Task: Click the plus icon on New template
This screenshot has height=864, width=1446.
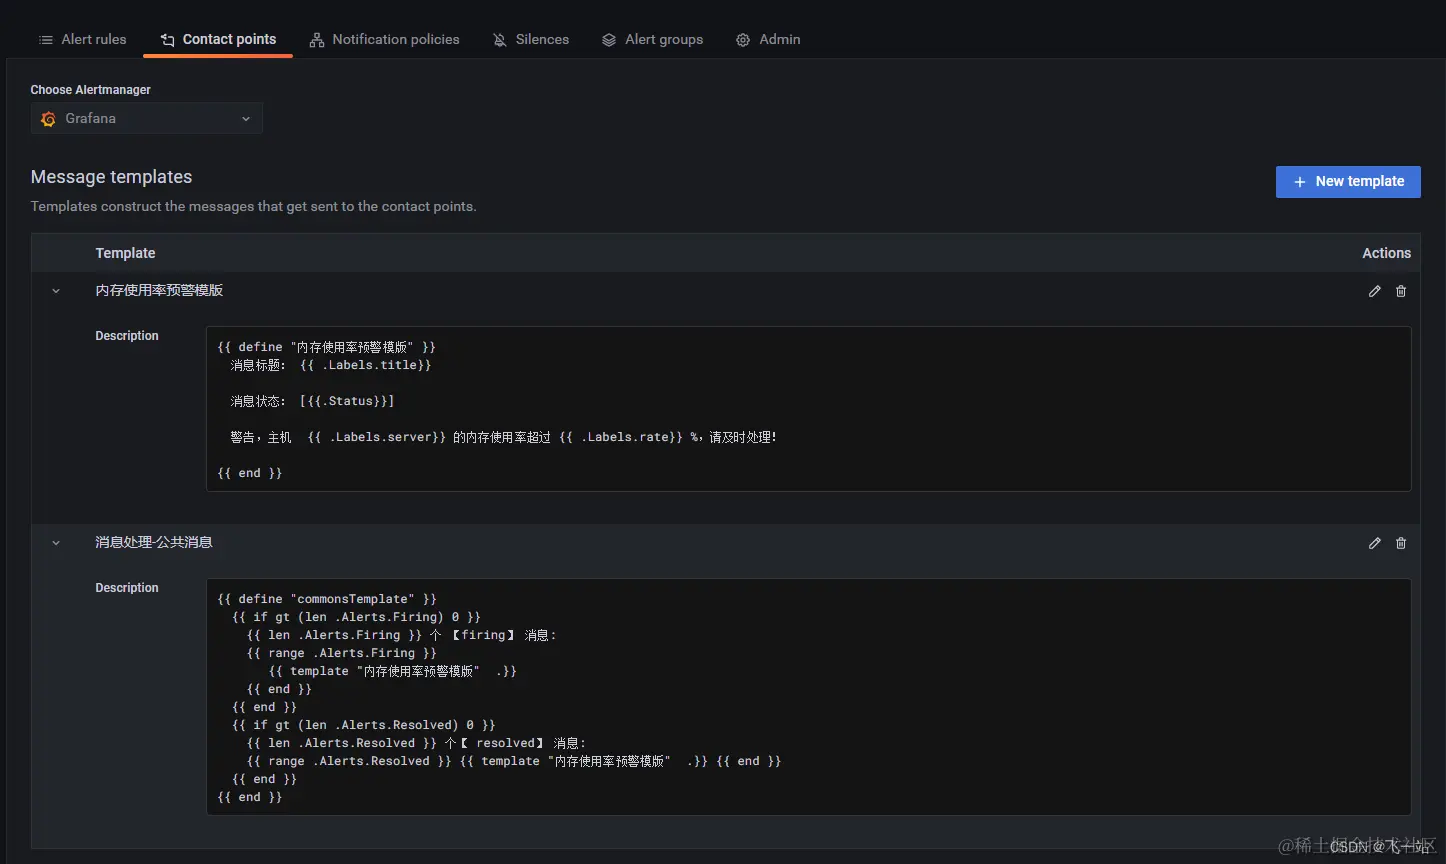Action: coord(1300,182)
